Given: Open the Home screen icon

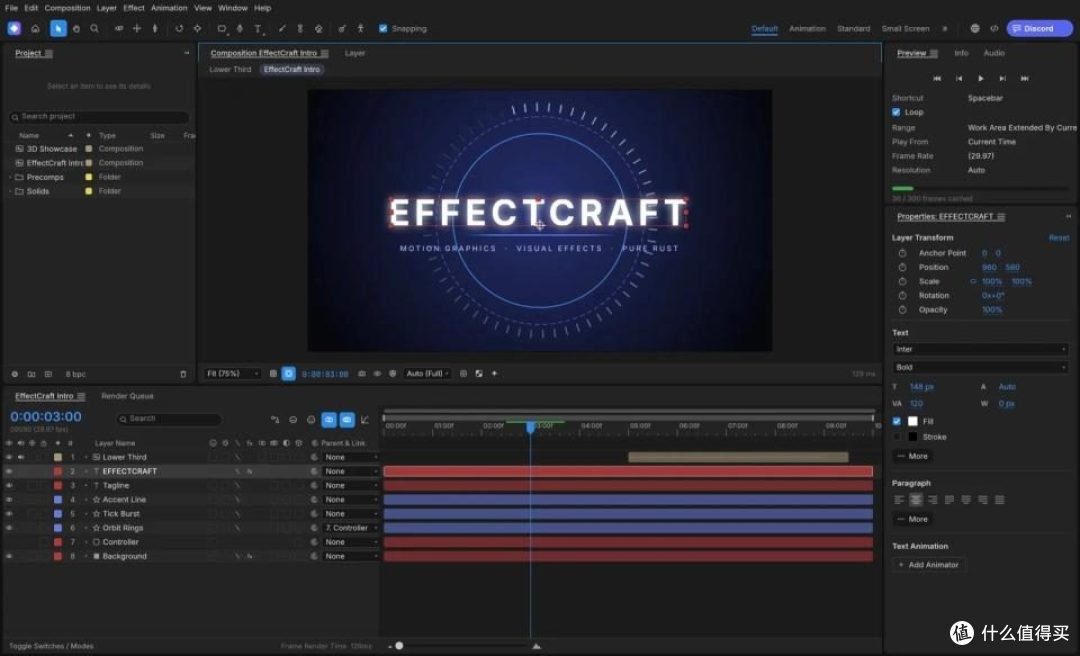Looking at the screenshot, I should click(35, 29).
